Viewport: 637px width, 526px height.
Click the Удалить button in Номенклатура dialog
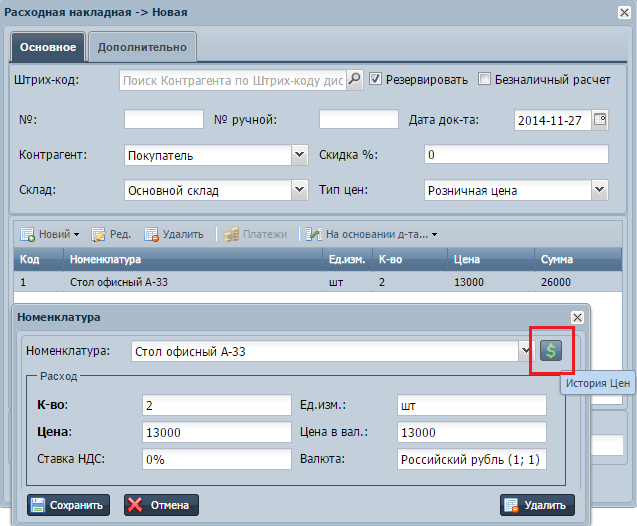pyautogui.click(x=537, y=505)
